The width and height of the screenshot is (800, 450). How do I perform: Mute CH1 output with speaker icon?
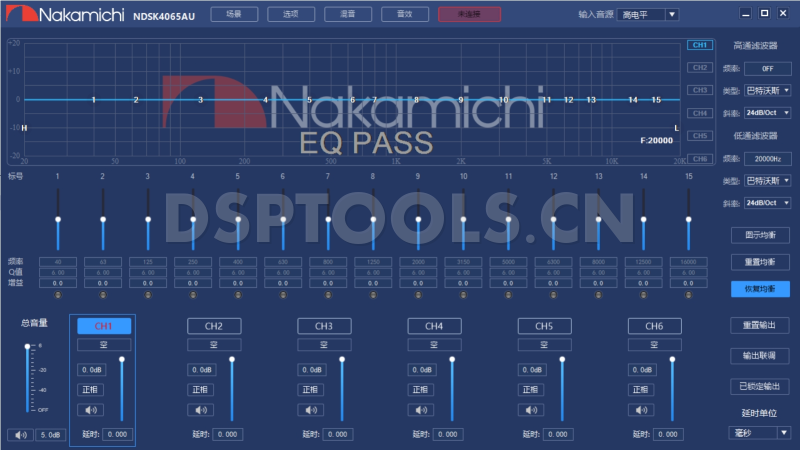coord(91,409)
